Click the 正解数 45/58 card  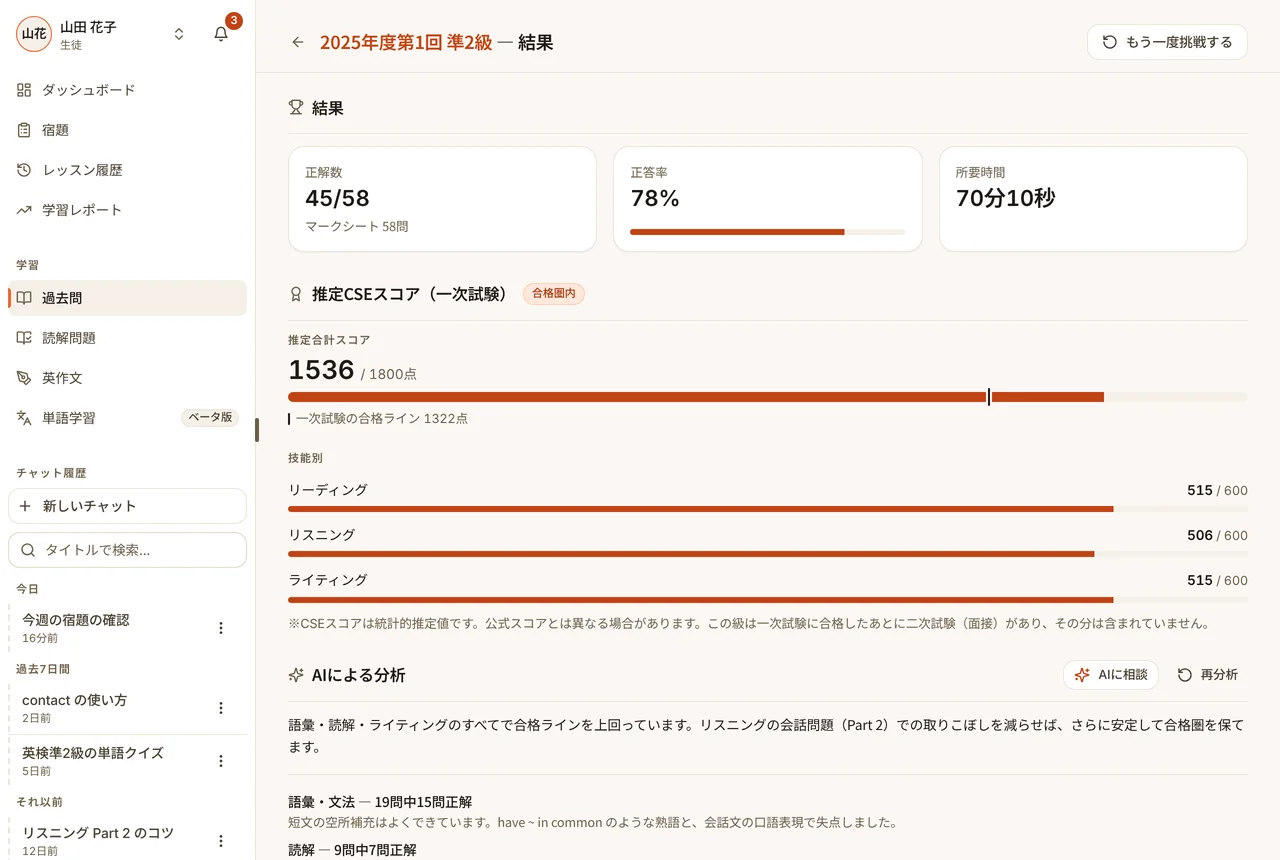pyautogui.click(x=442, y=199)
